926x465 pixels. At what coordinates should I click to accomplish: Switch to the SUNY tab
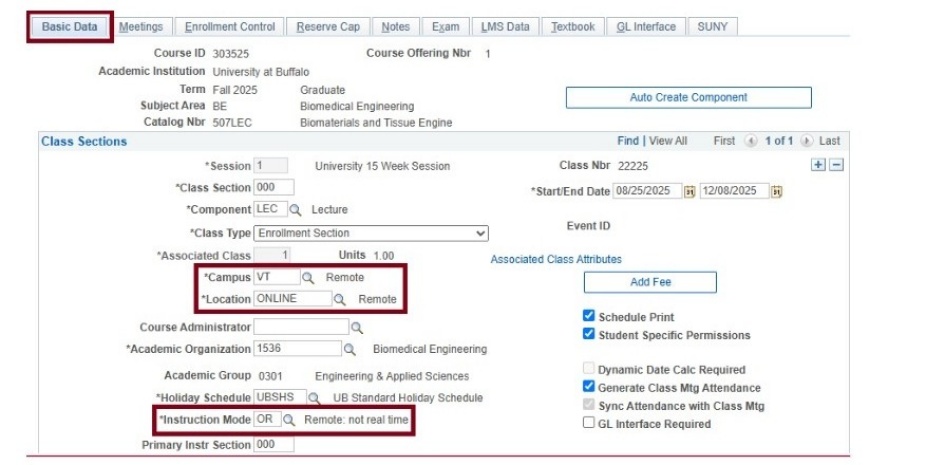click(x=712, y=27)
